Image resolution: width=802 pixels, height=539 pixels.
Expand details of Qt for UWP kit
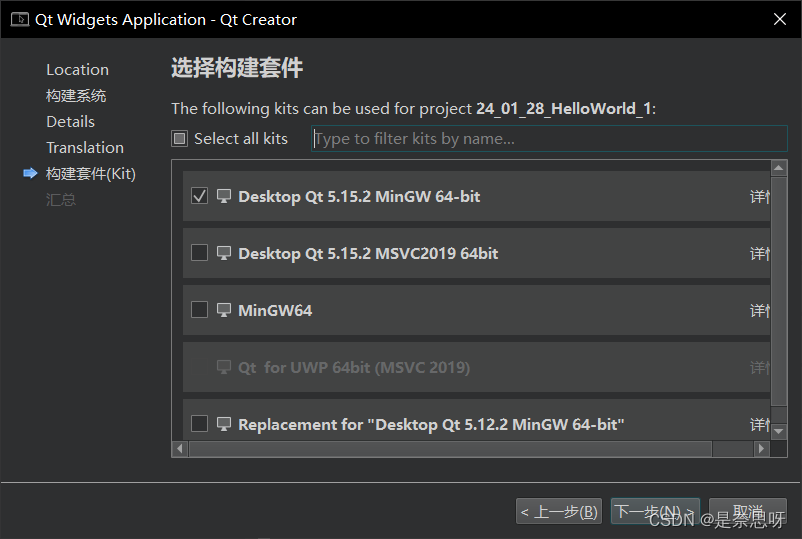tap(760, 367)
